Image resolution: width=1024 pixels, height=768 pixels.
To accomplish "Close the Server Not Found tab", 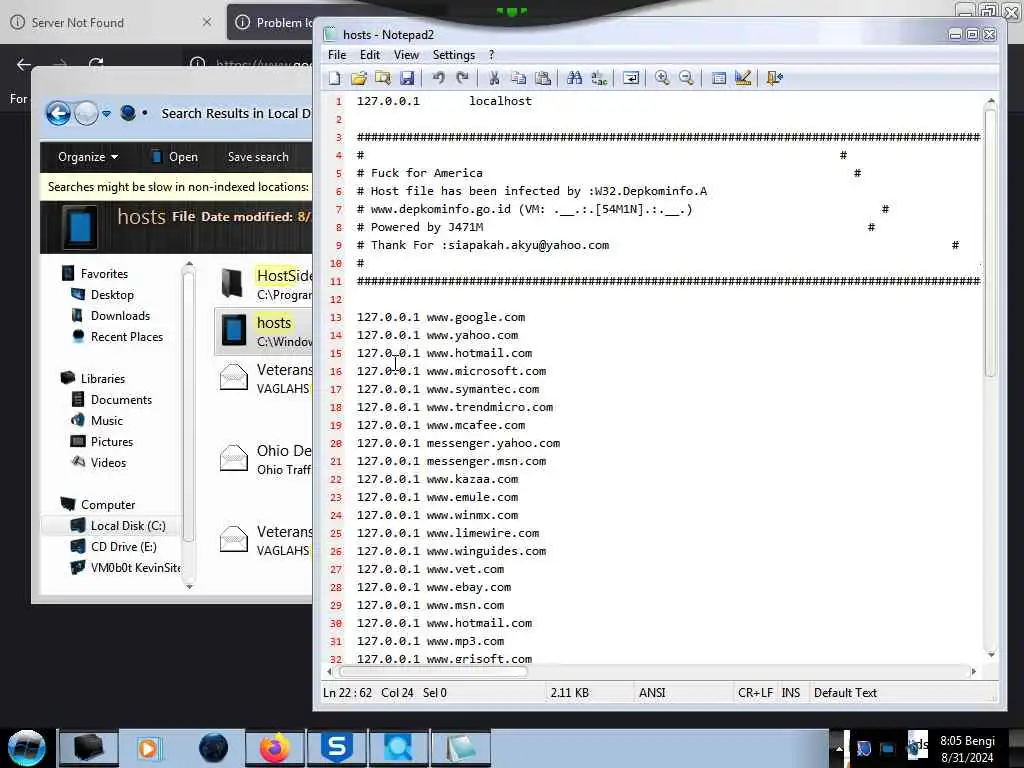I will pyautogui.click(x=207, y=22).
